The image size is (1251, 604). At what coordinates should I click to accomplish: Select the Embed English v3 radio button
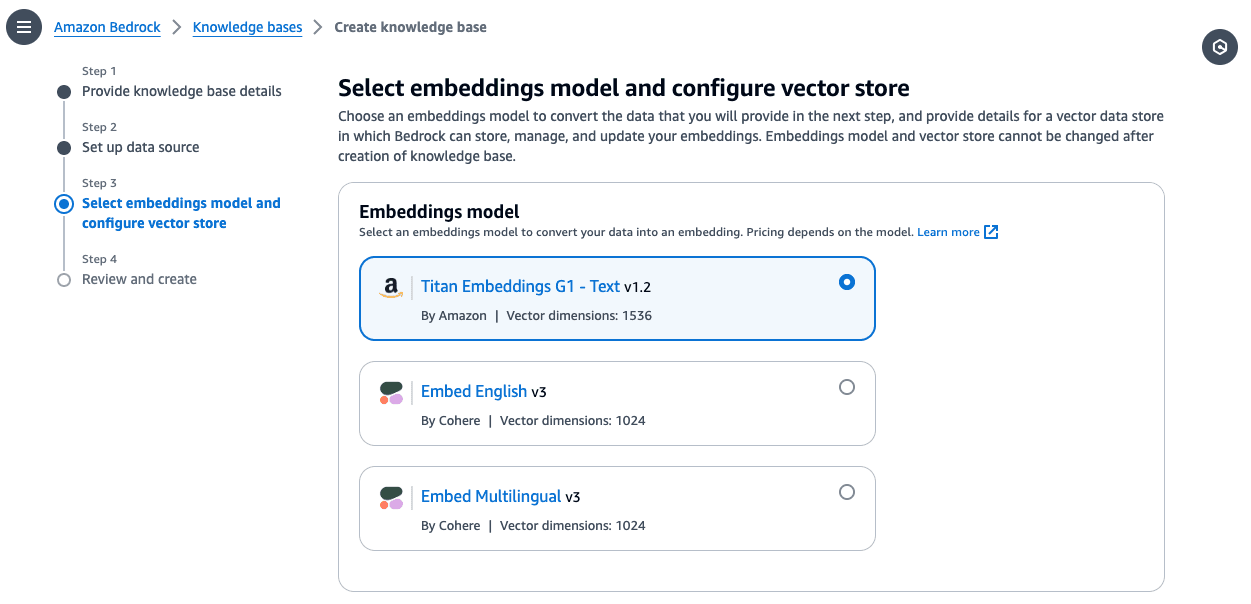tap(847, 387)
